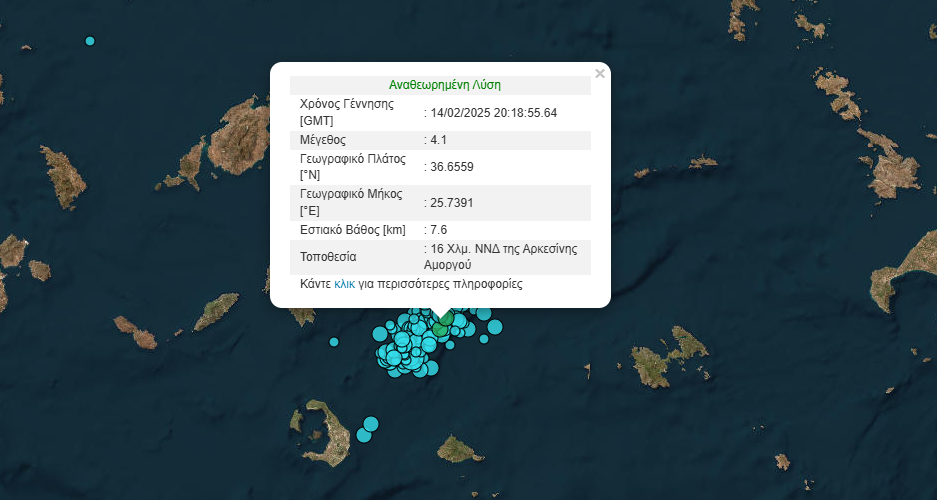Click the origin time value 14/02/2025 20:18:55.64

pos(493,112)
